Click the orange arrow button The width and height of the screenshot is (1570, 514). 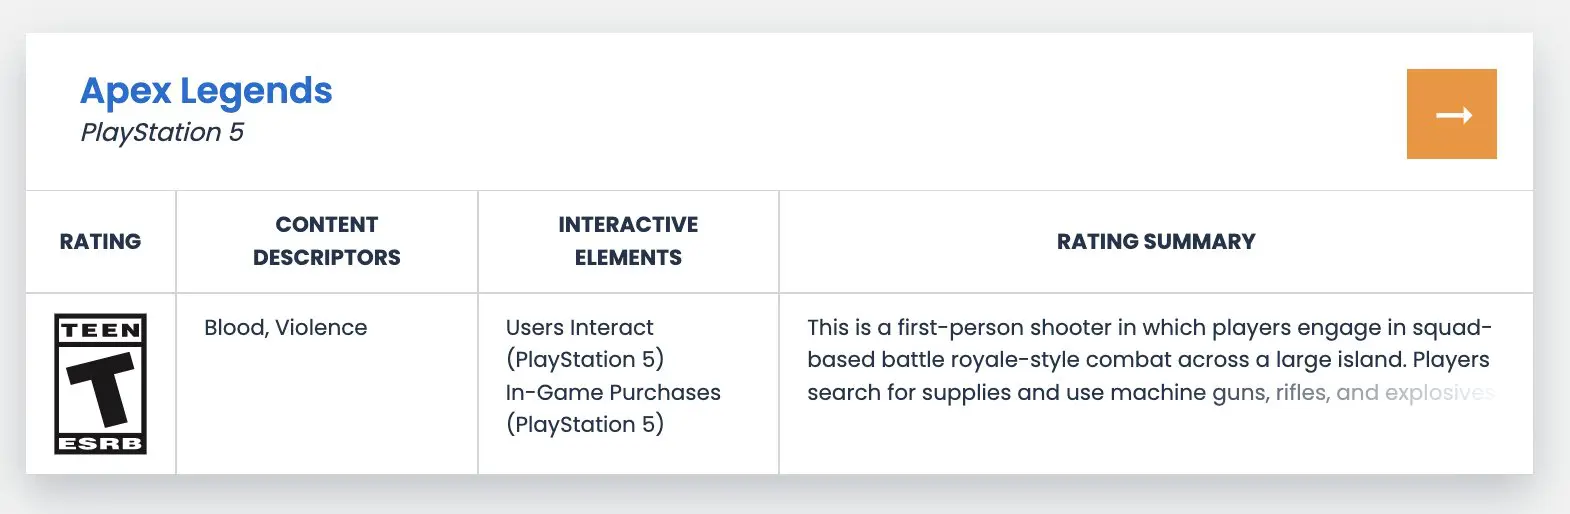1451,114
